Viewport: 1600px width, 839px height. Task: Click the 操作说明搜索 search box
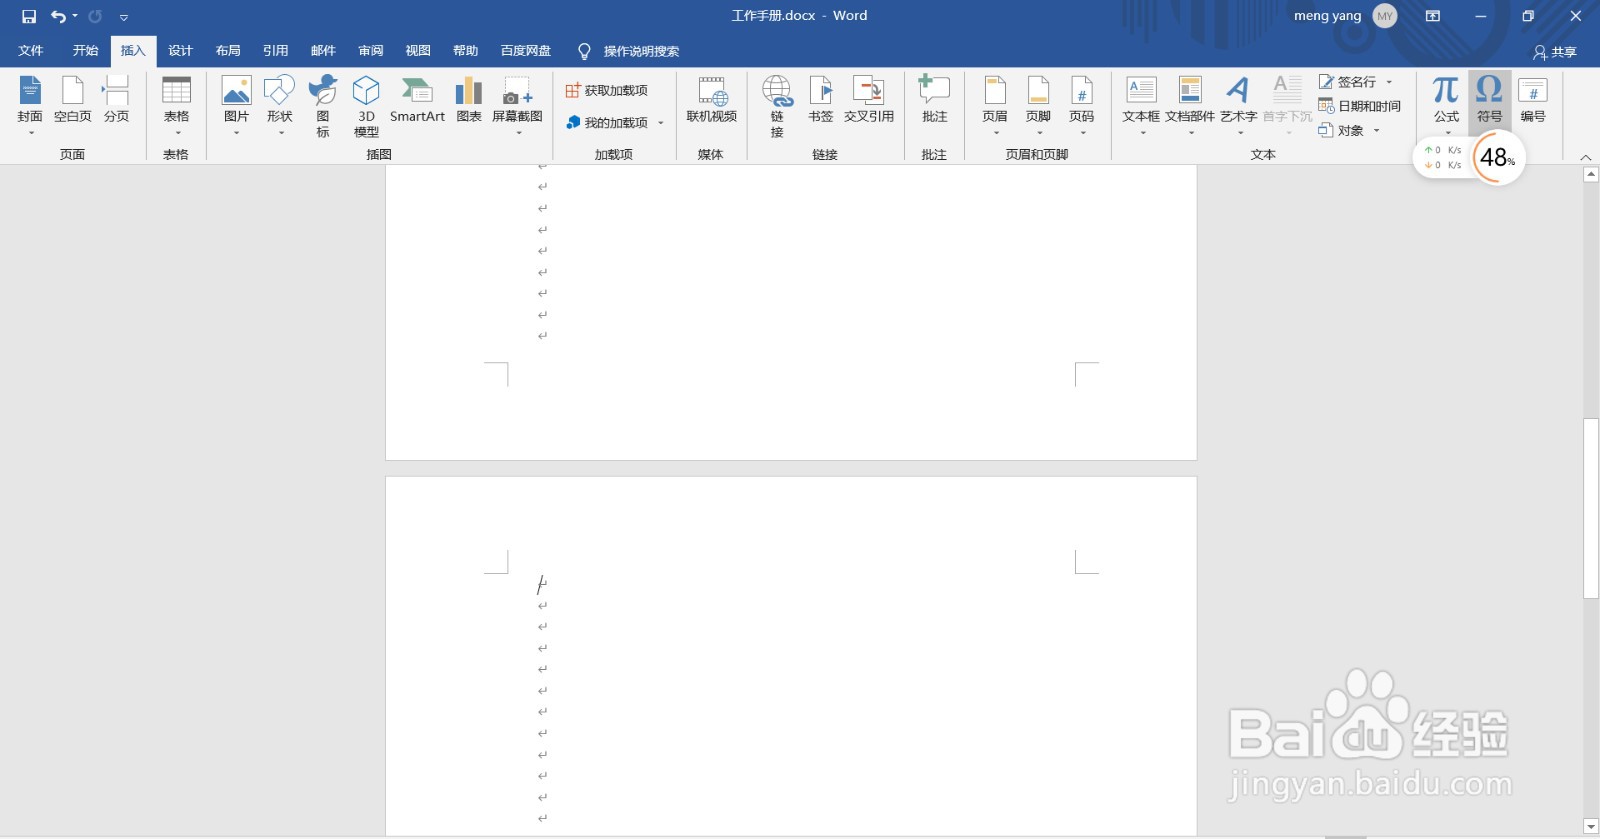coord(629,51)
